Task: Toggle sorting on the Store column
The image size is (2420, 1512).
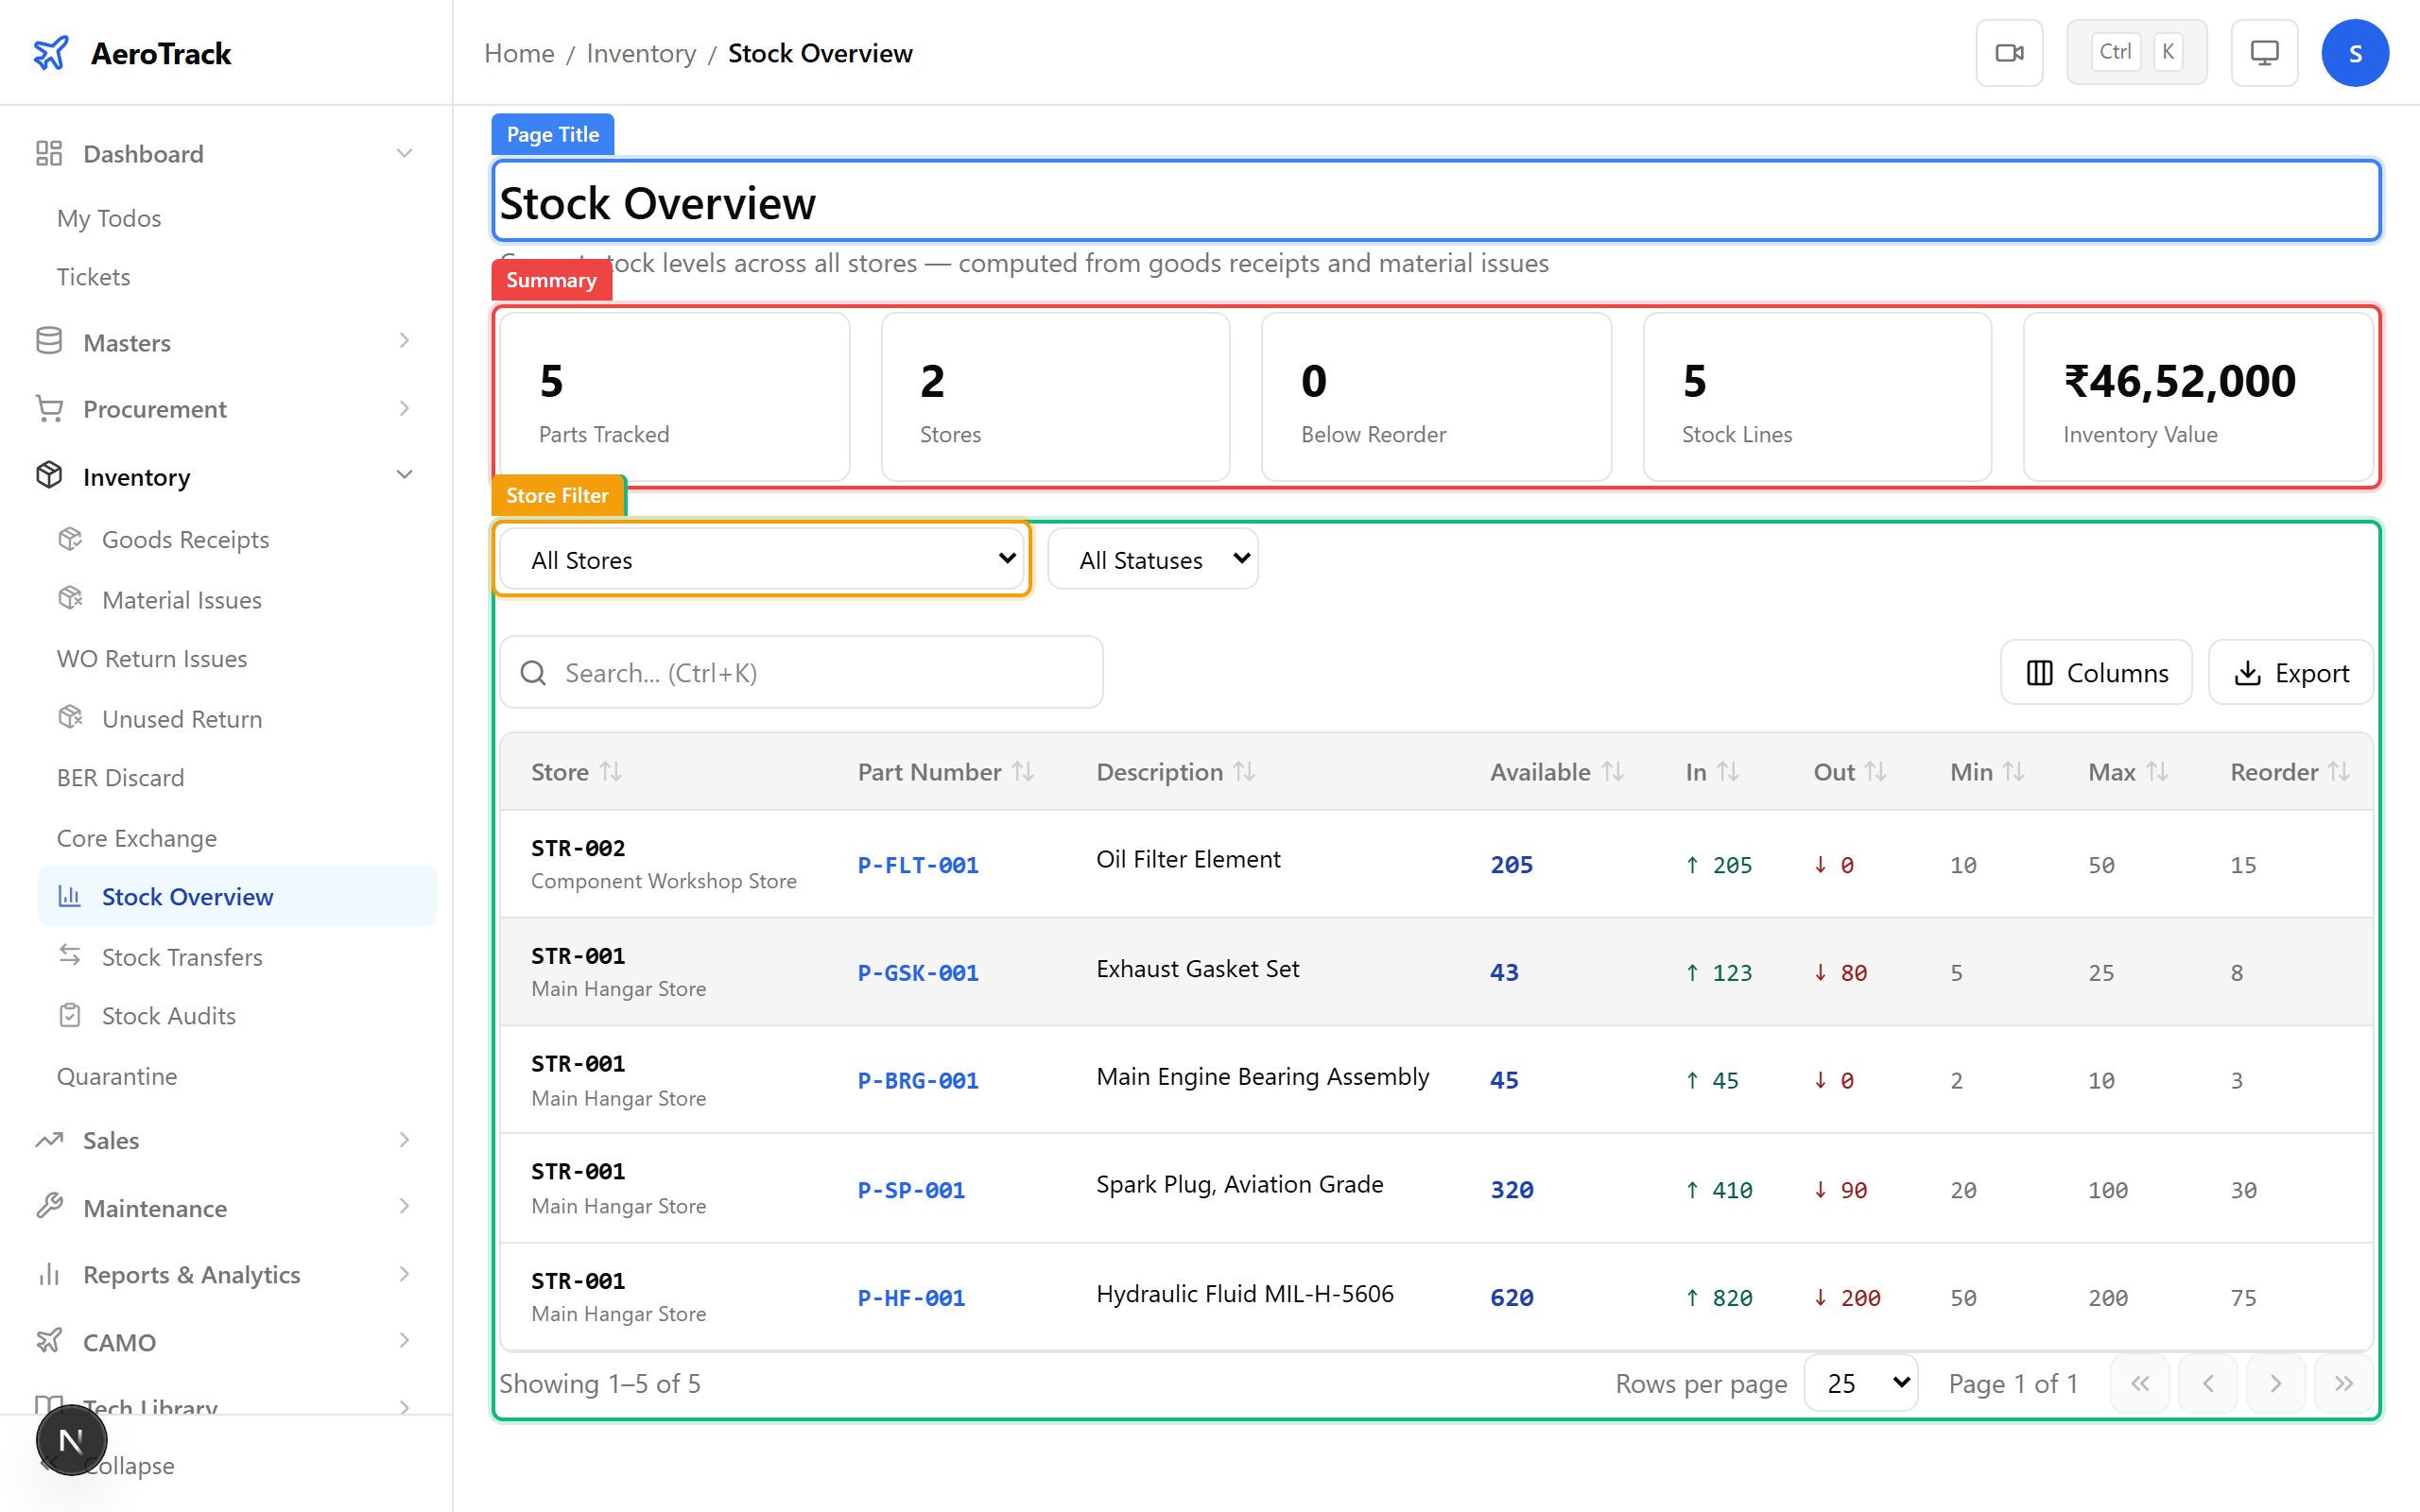Action: point(611,771)
